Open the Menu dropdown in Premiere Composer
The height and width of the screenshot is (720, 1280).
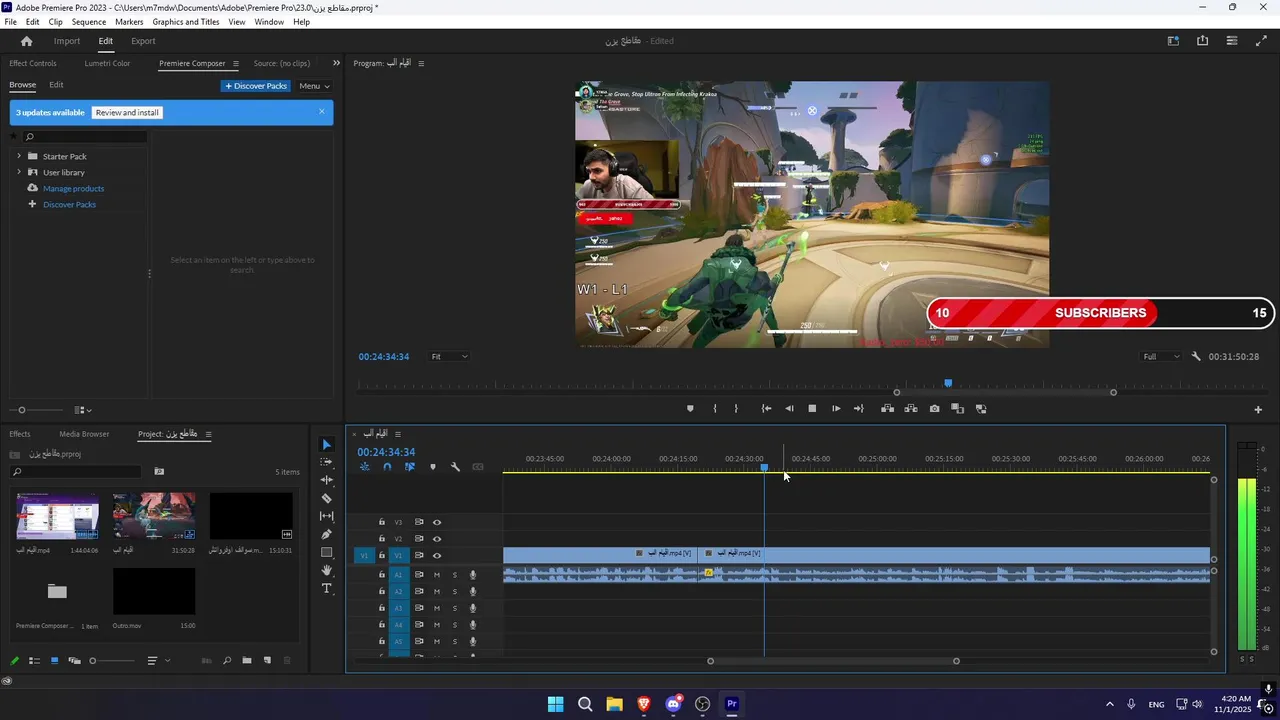[x=314, y=86]
